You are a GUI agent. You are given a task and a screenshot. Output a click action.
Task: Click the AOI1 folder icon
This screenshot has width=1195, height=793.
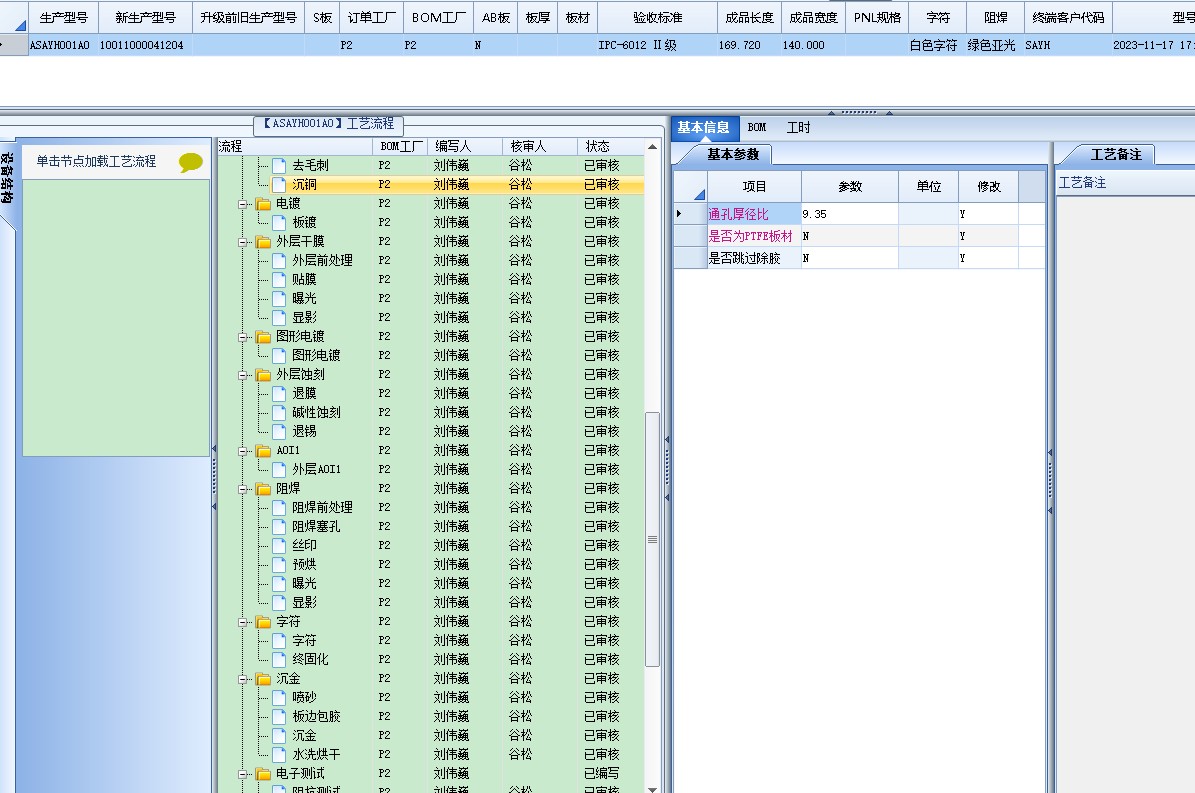(x=264, y=451)
